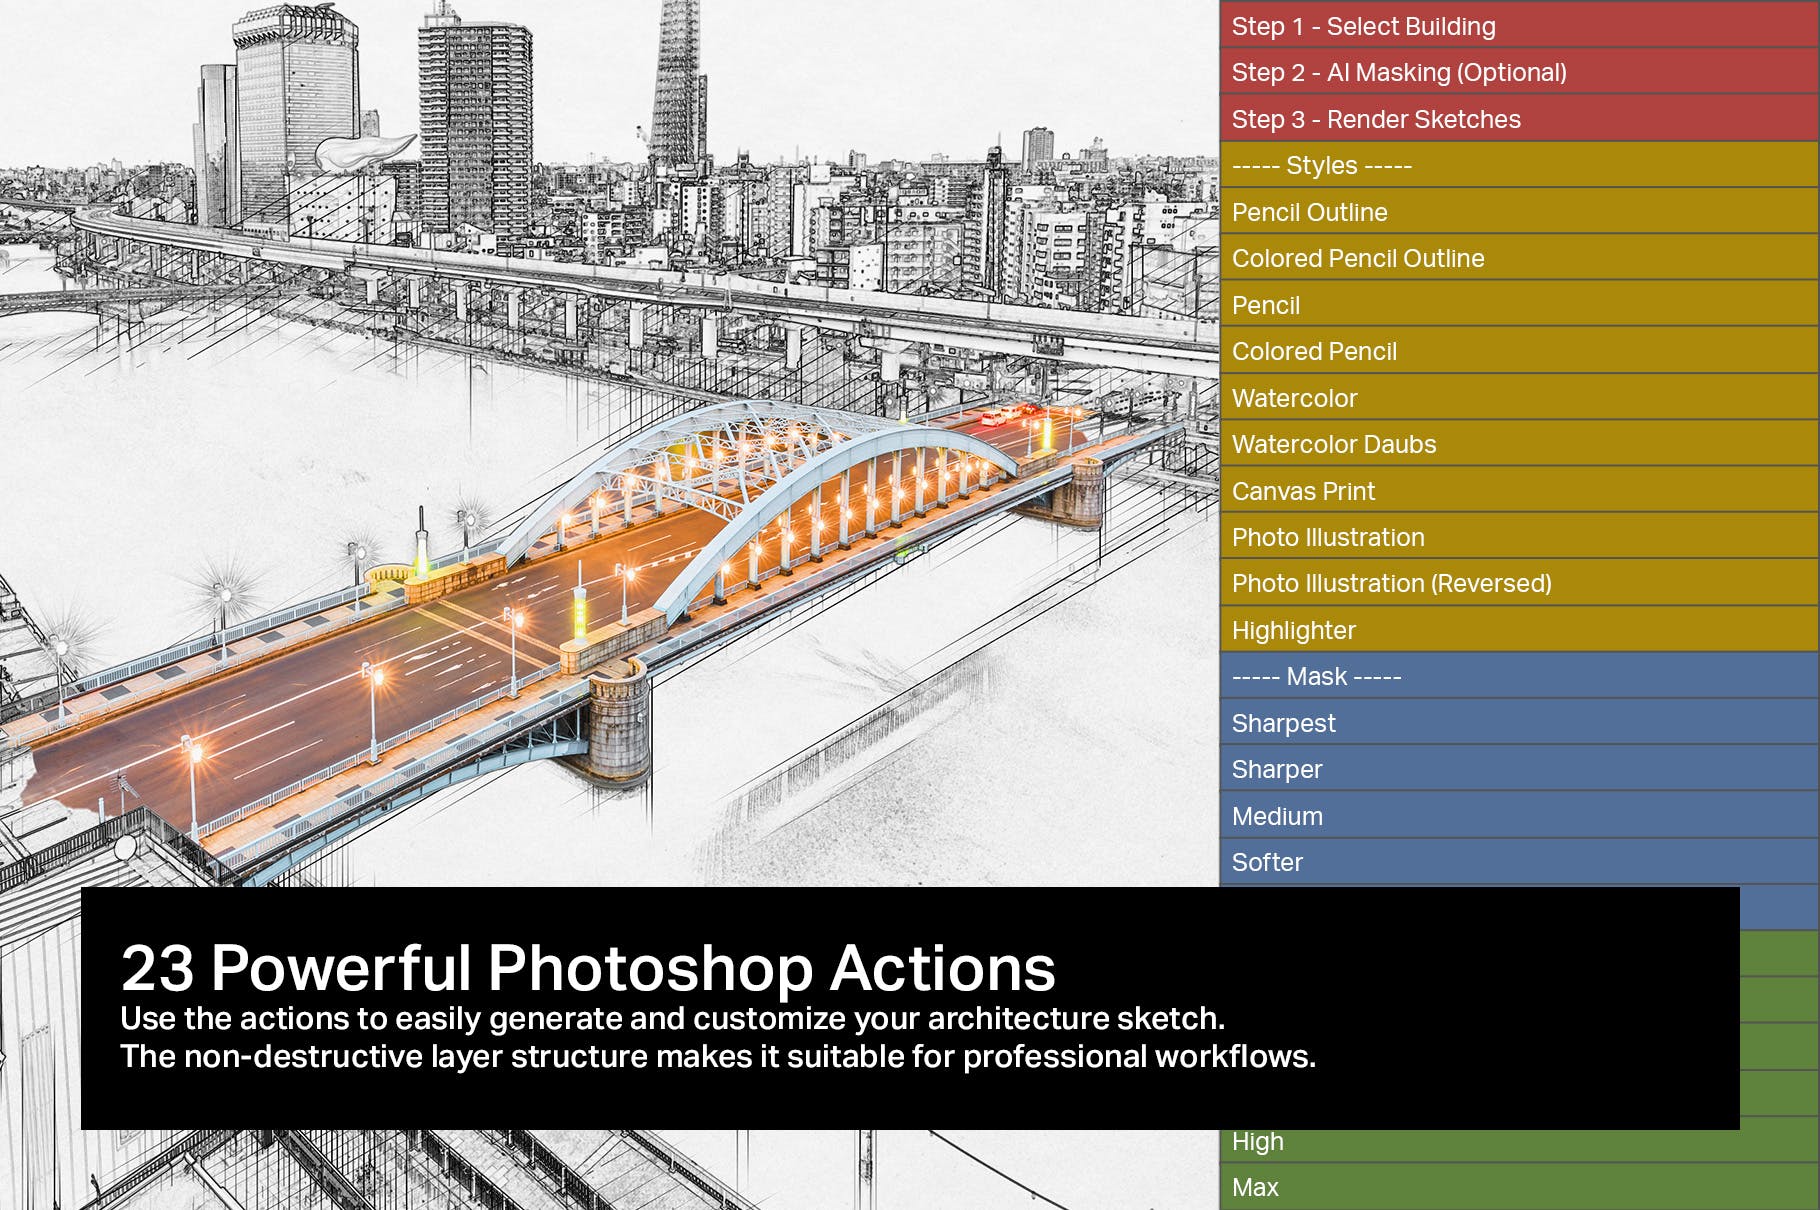
Task: Choose the Watercolor Daubs style action
Action: tap(1500, 444)
